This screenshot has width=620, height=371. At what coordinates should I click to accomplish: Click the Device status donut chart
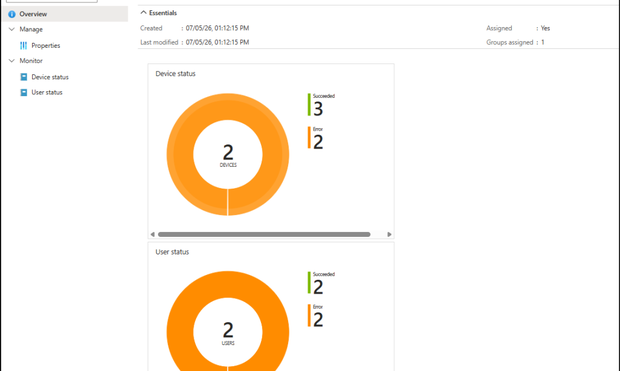(x=228, y=154)
